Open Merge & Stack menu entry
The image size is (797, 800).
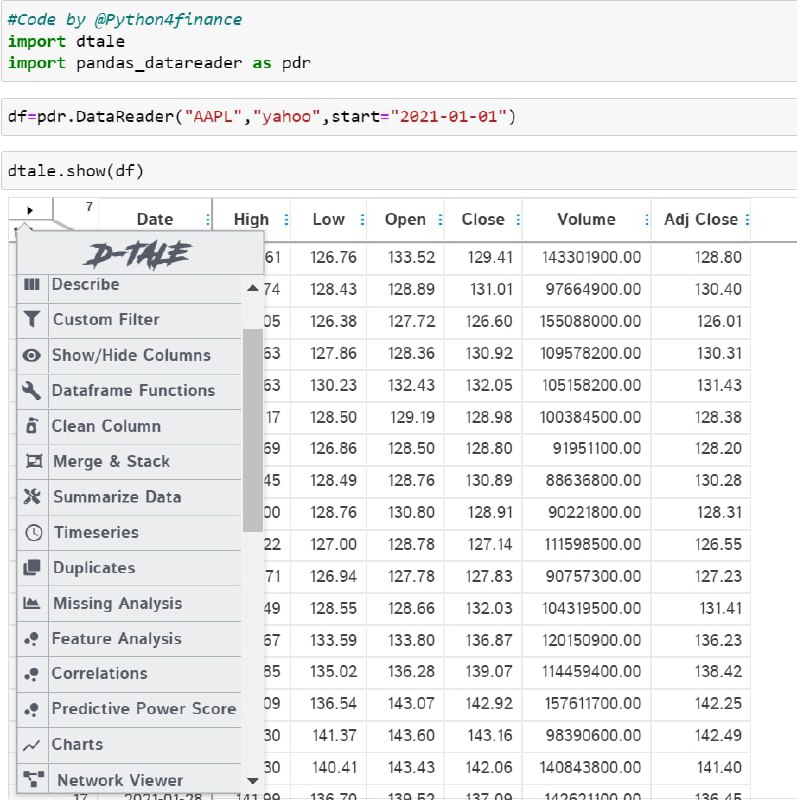129,462
